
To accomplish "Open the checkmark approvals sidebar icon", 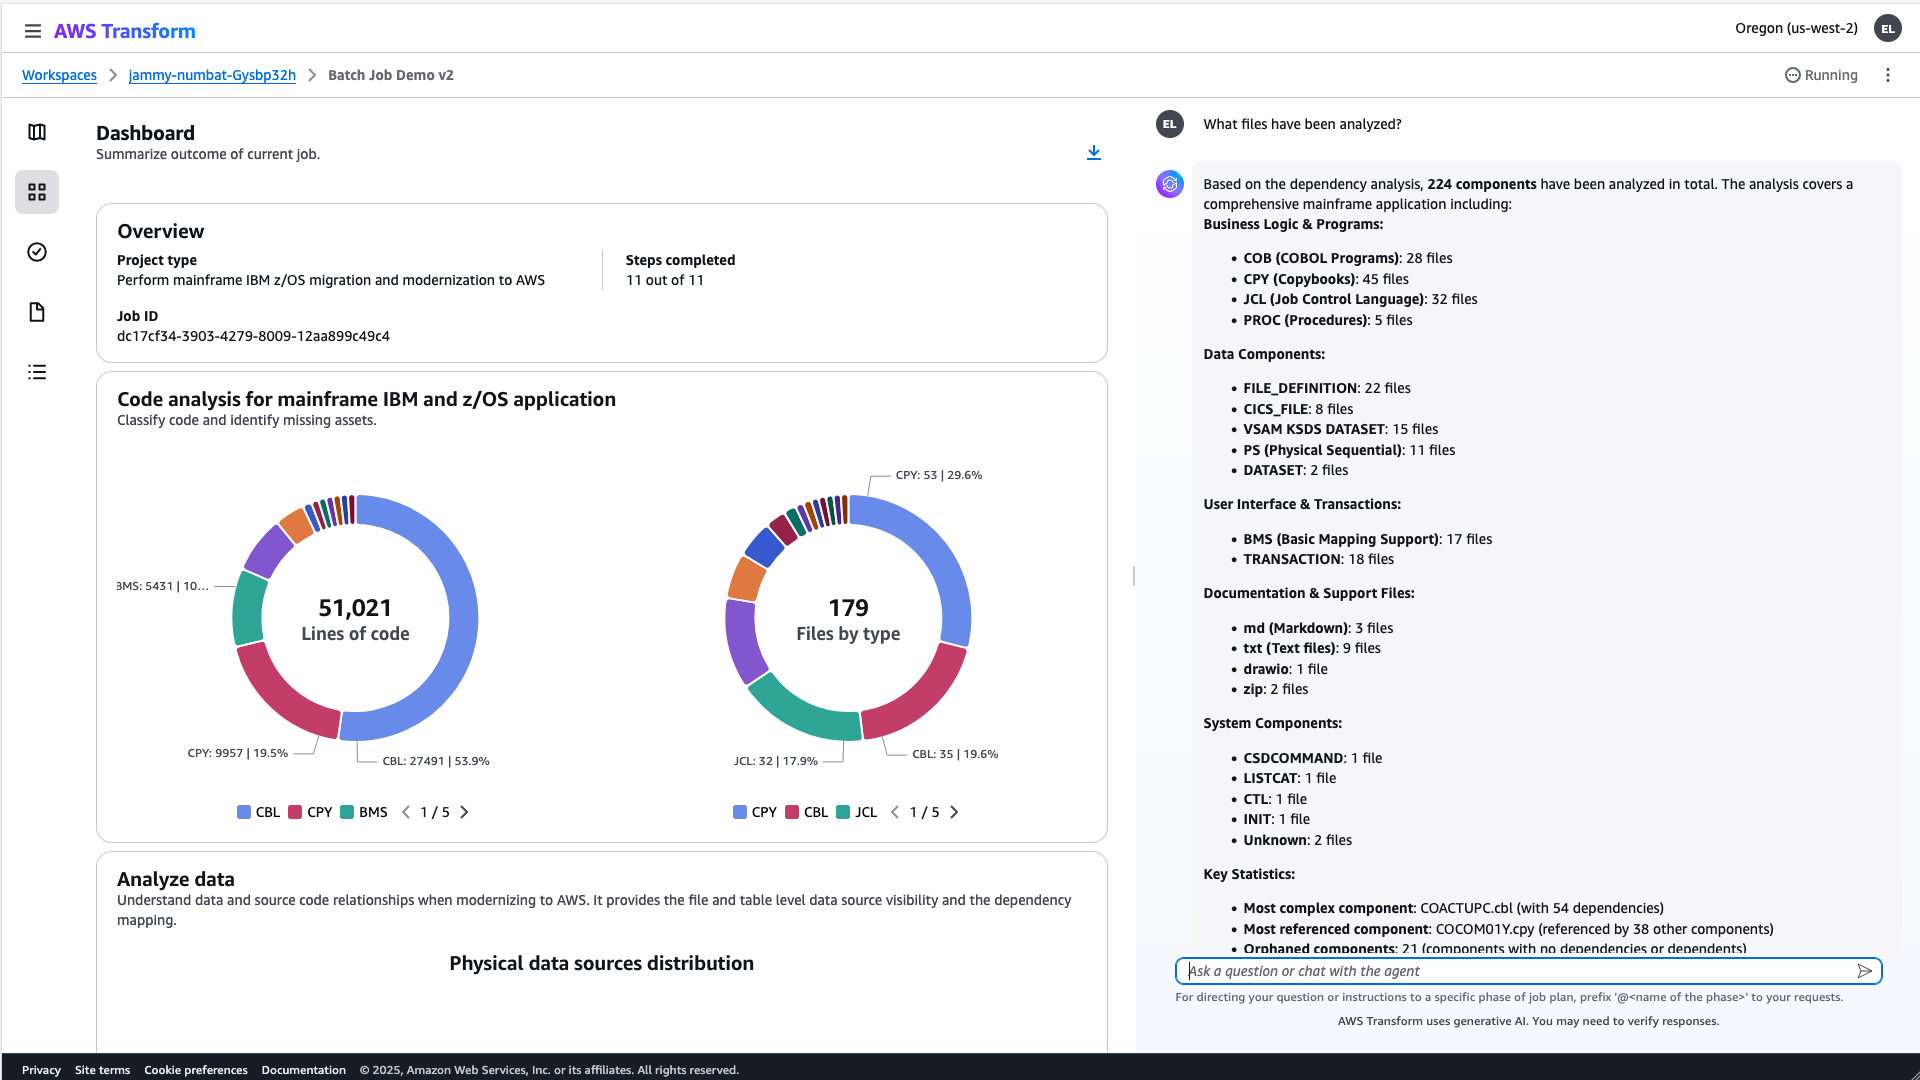I will [37, 252].
